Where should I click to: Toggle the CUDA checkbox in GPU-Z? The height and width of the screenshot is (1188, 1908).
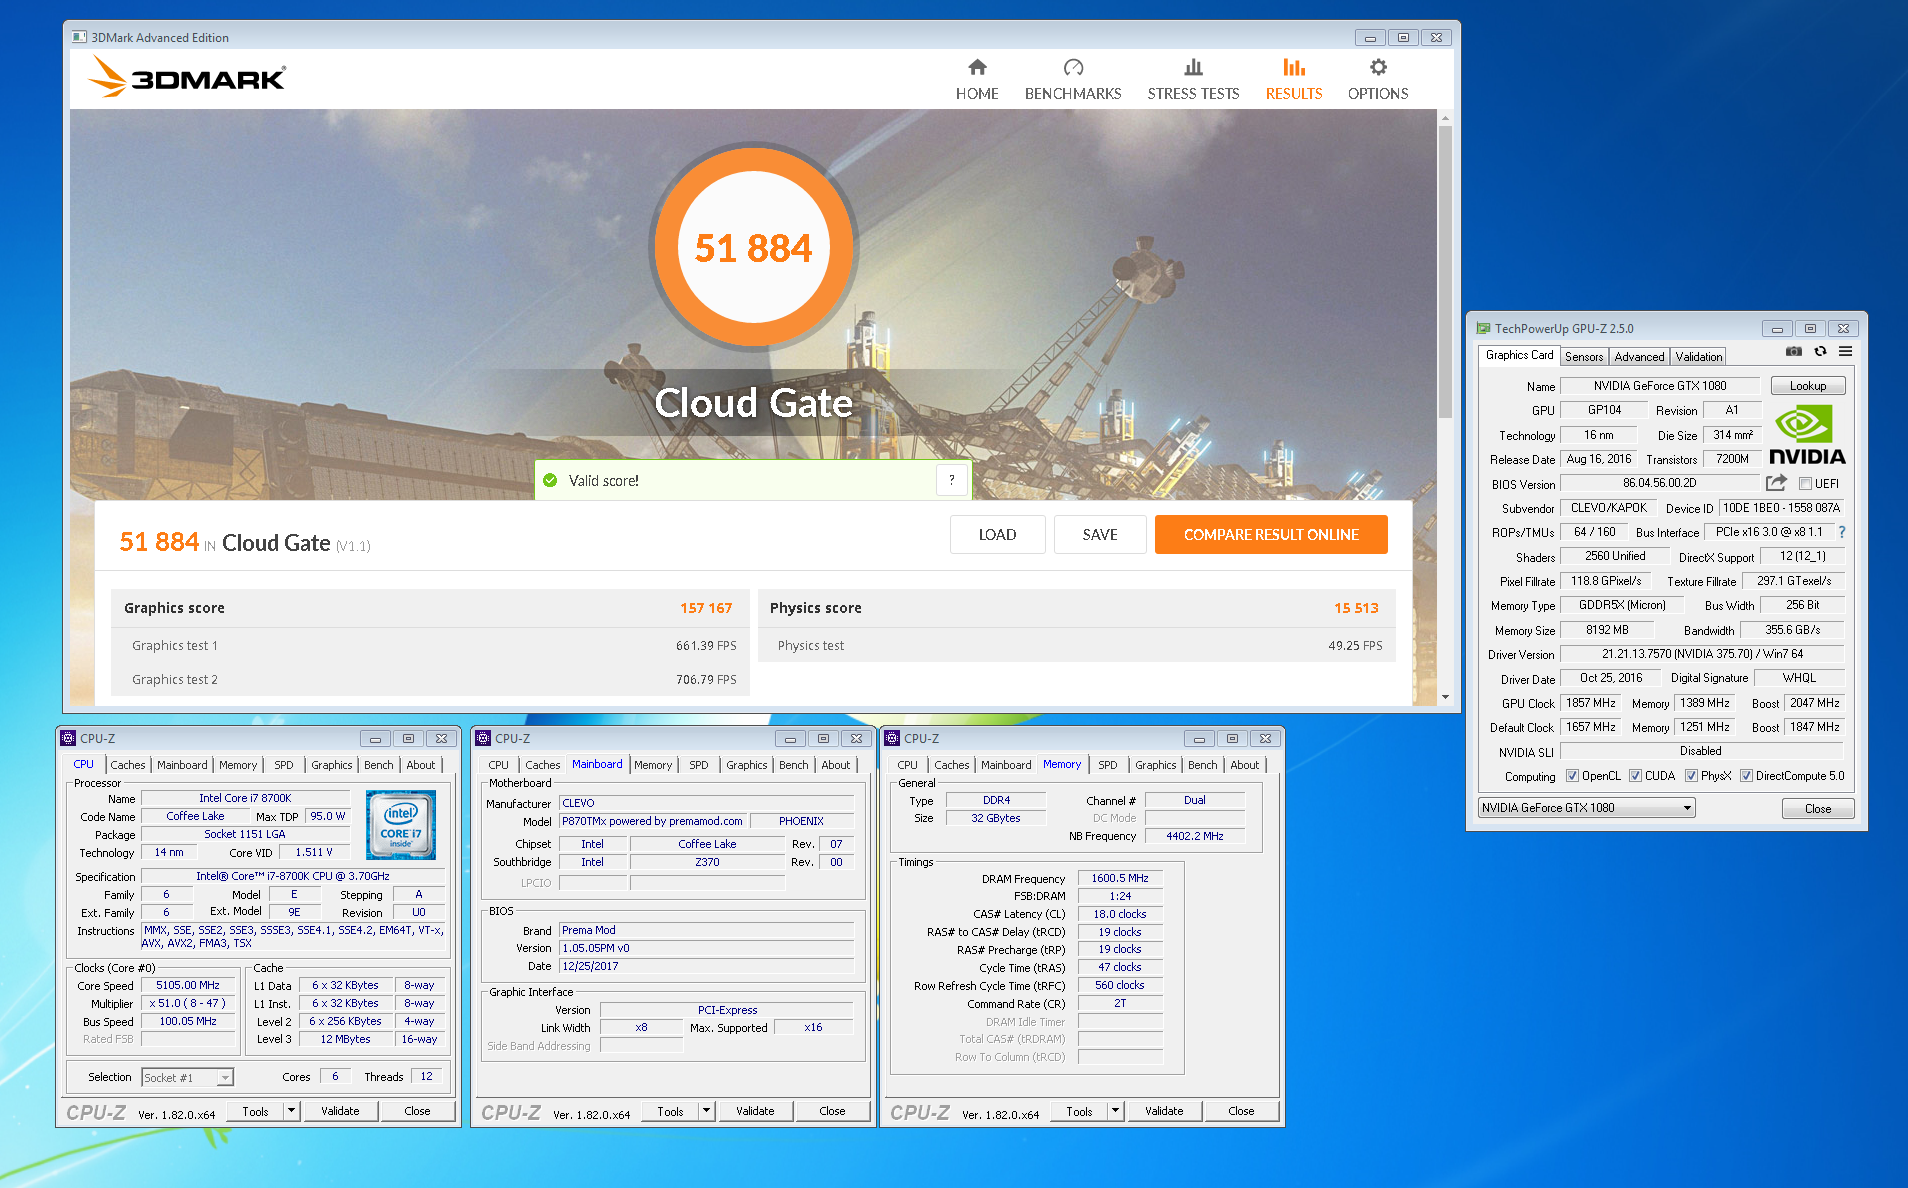coord(1636,776)
